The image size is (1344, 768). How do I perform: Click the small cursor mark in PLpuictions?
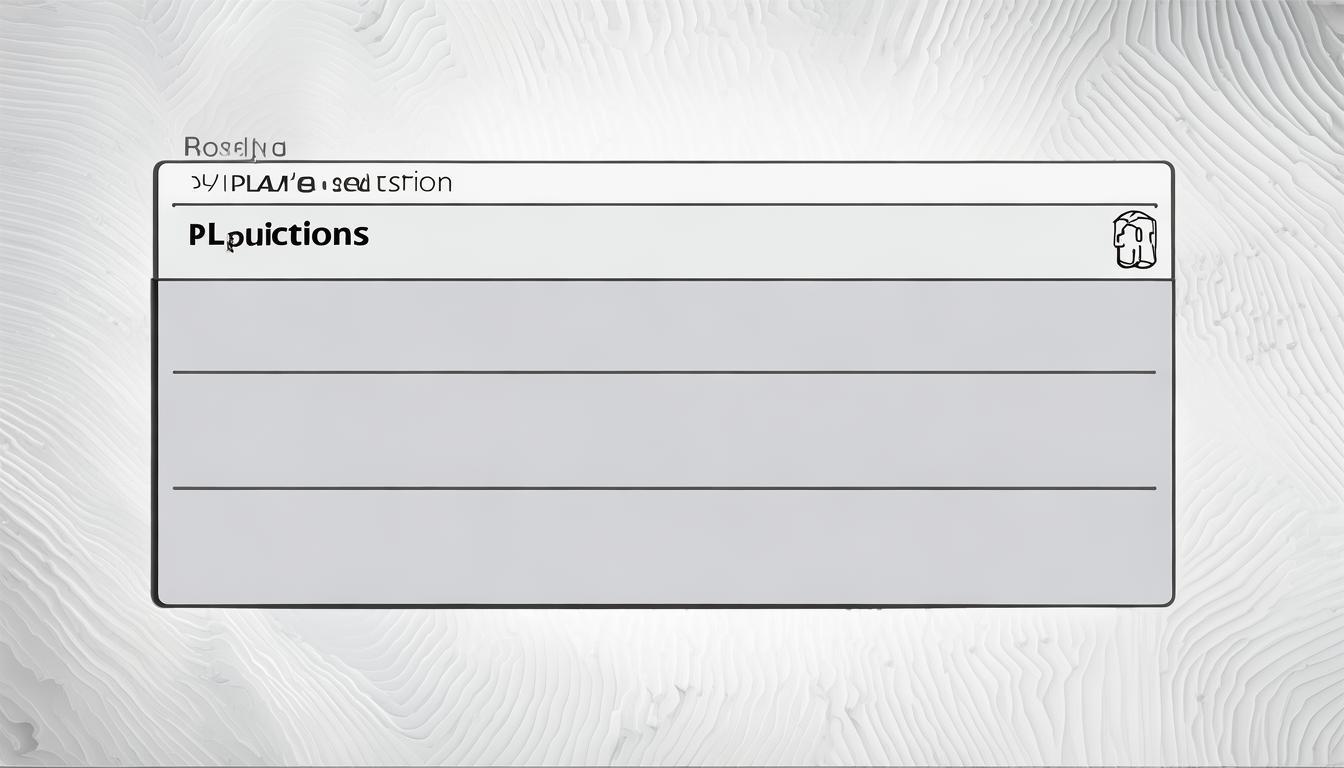[x=229, y=243]
